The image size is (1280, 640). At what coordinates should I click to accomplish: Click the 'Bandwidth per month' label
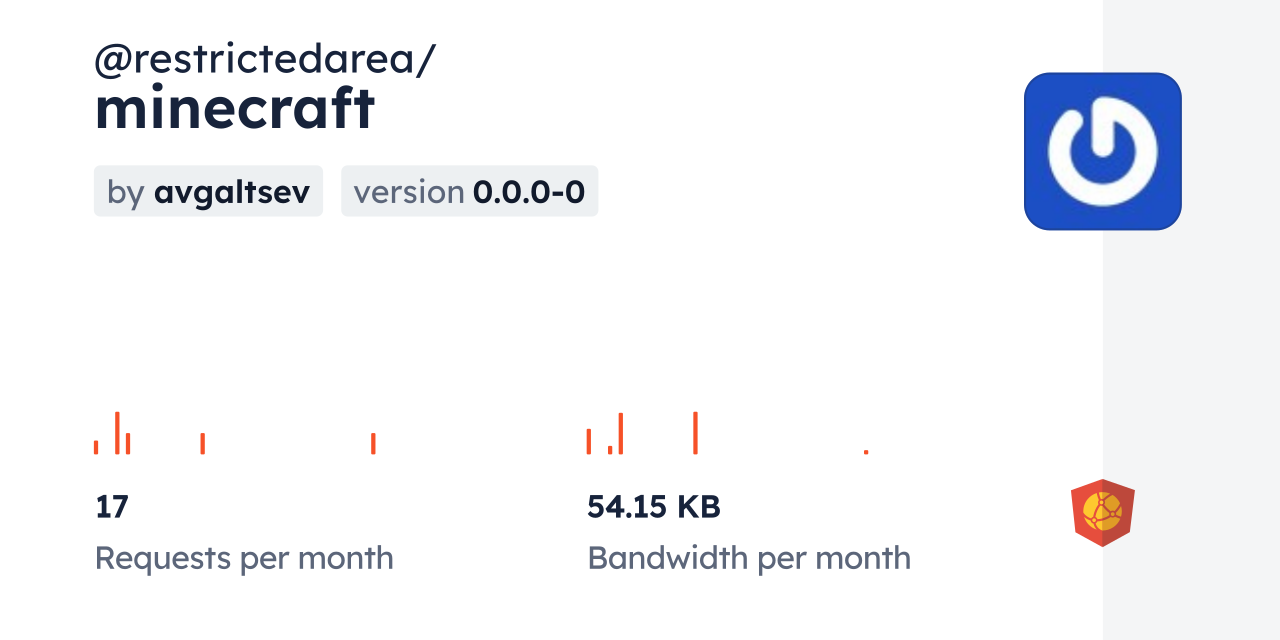point(749,558)
